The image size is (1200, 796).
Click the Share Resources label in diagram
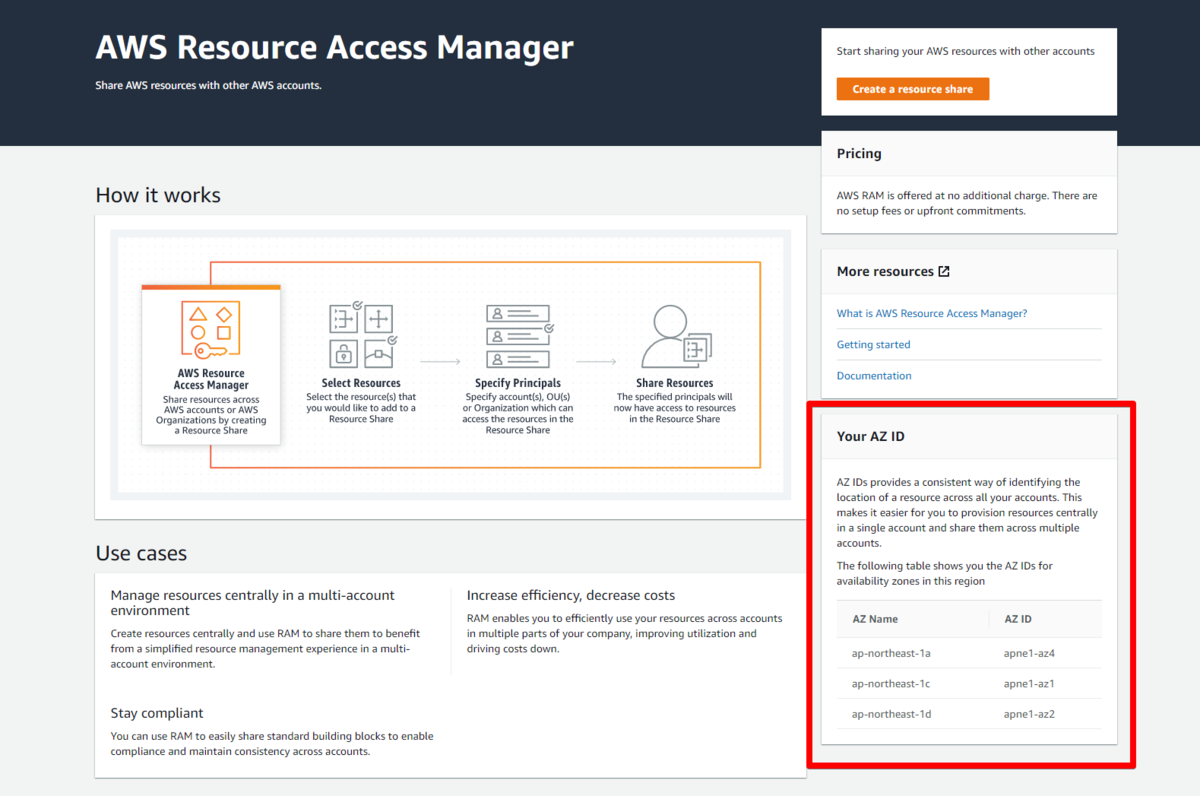coord(675,383)
